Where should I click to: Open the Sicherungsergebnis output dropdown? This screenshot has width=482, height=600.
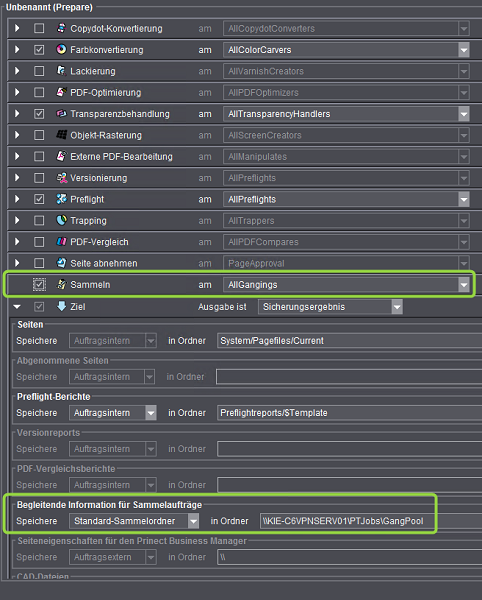click(x=397, y=307)
